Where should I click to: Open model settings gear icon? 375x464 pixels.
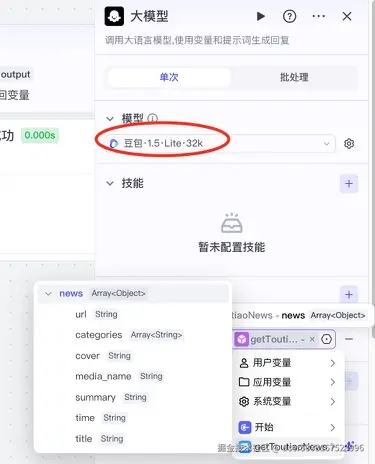coord(349,144)
